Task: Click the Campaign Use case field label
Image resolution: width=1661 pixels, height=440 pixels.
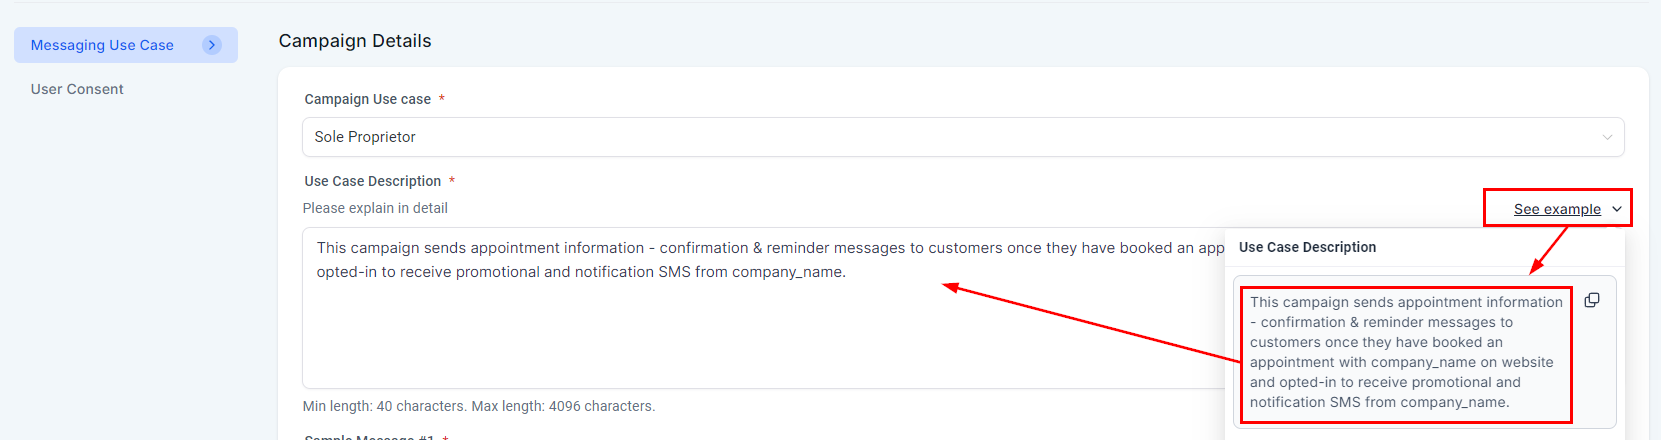Action: pos(368,99)
